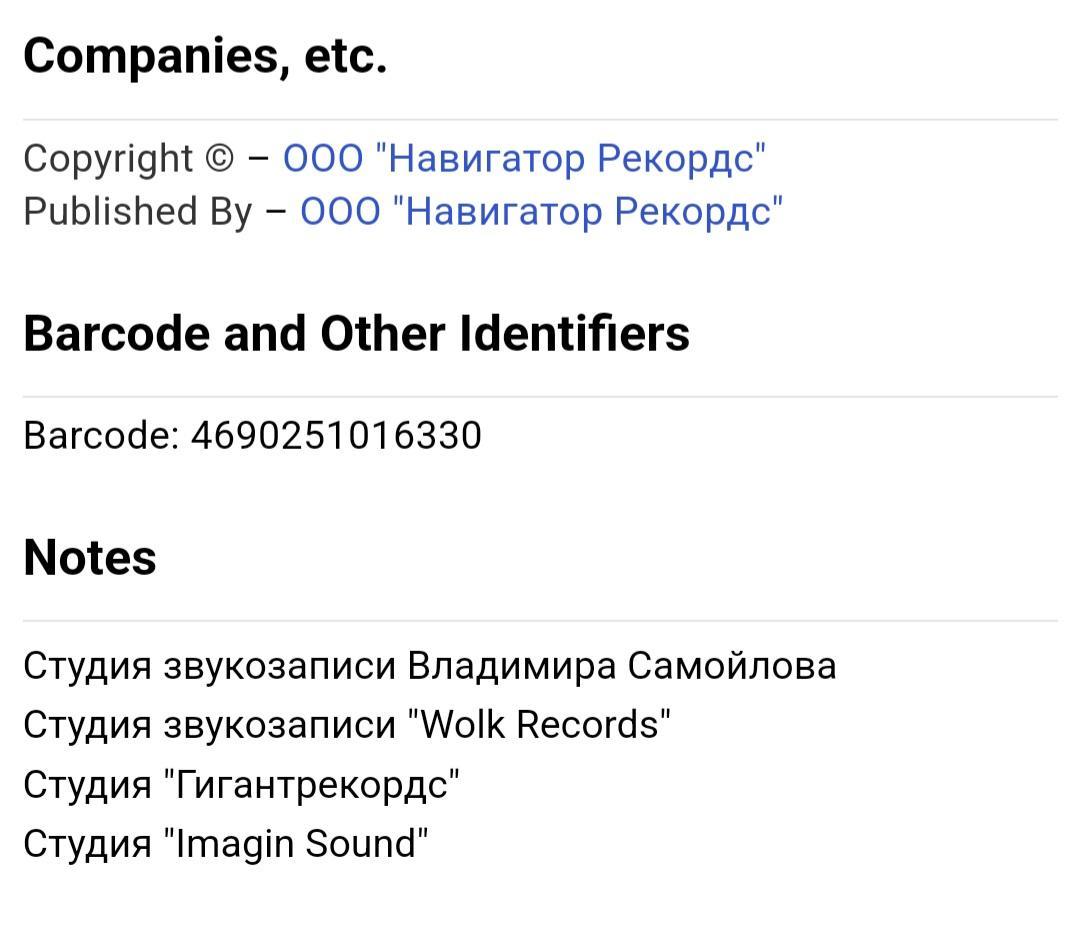
Task: Select the "Wolk Records" studio name
Action: [539, 725]
